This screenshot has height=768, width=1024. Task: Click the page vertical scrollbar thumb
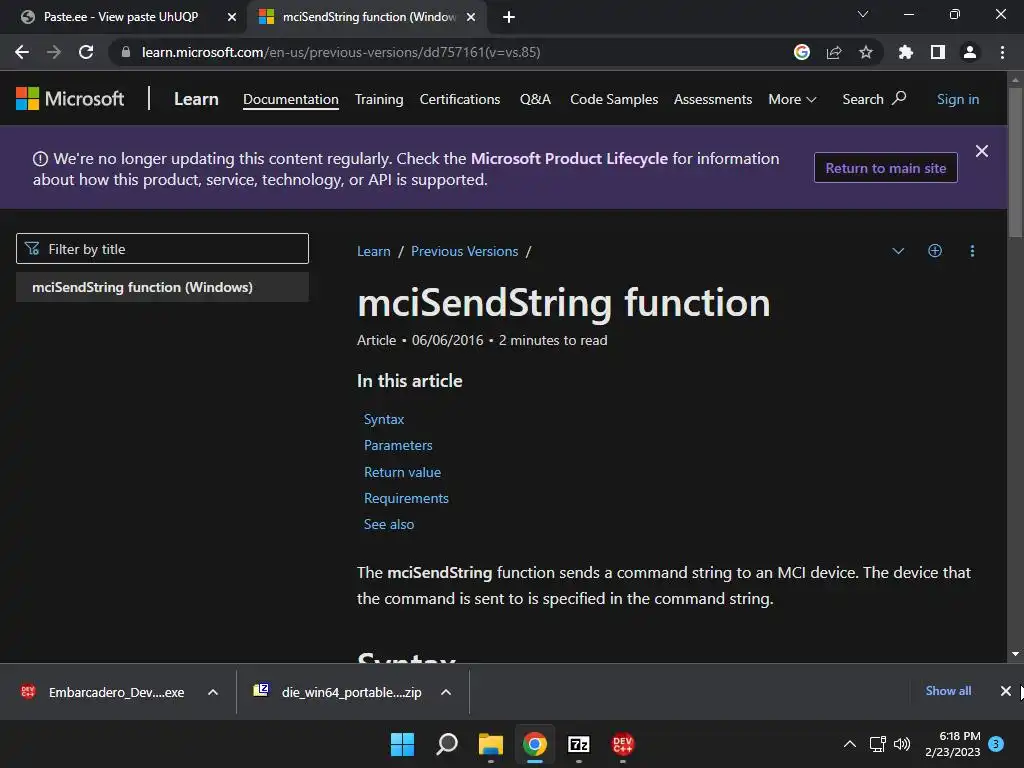click(1015, 163)
